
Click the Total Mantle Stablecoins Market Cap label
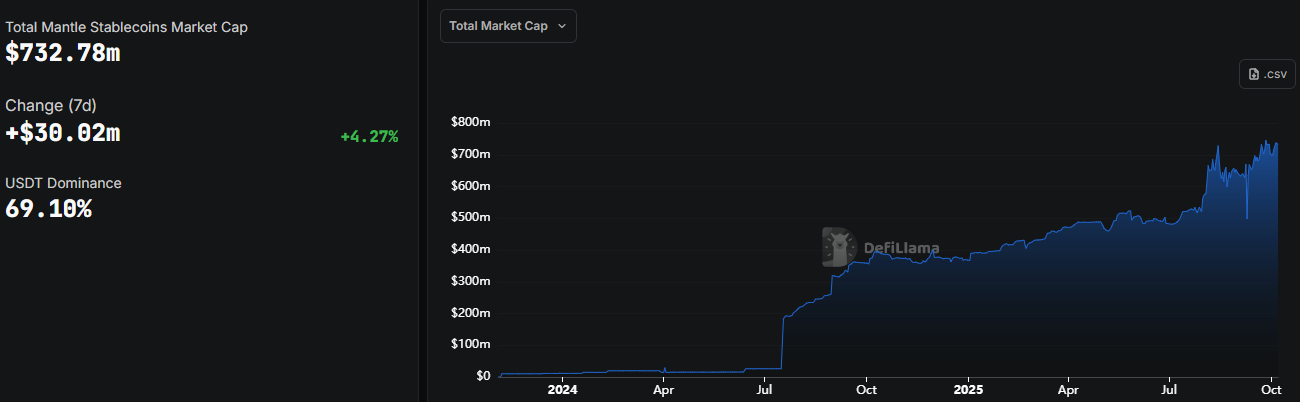coord(126,27)
